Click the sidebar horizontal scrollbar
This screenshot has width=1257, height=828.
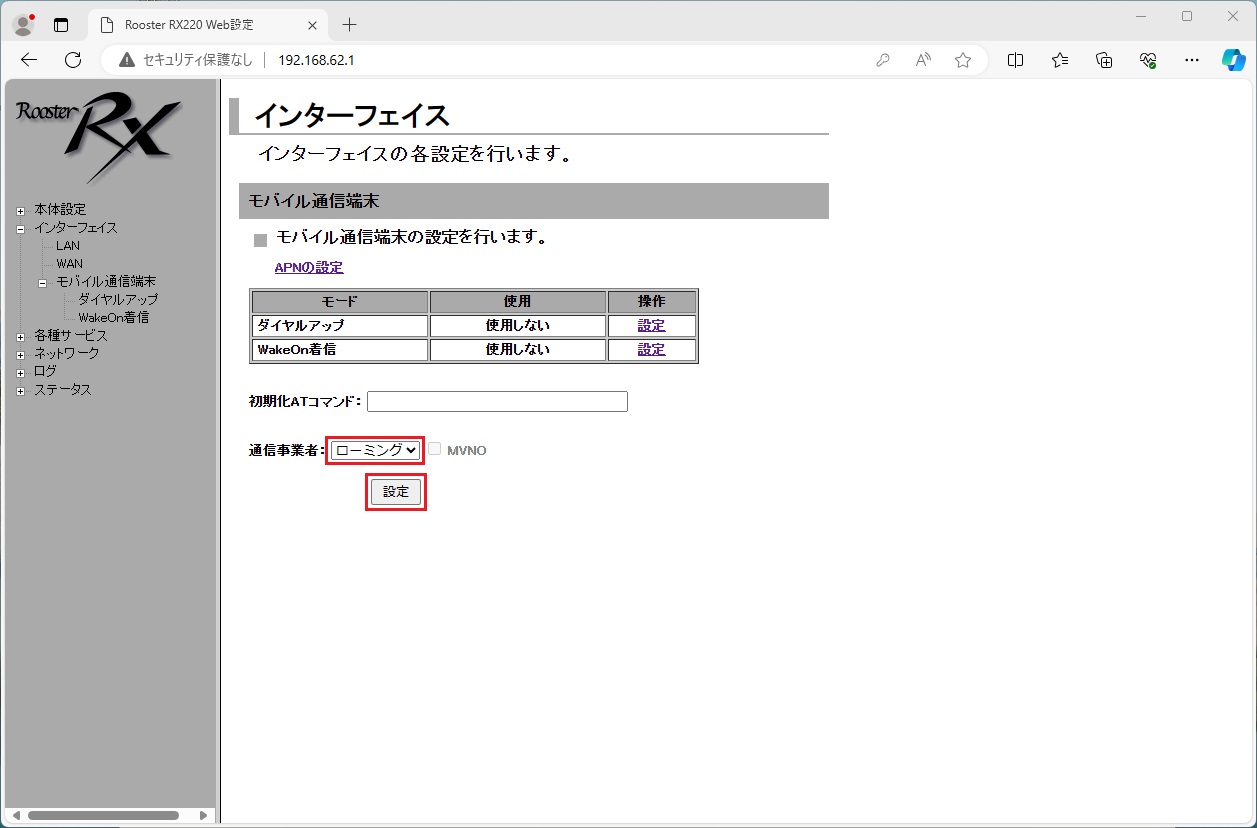[x=103, y=815]
